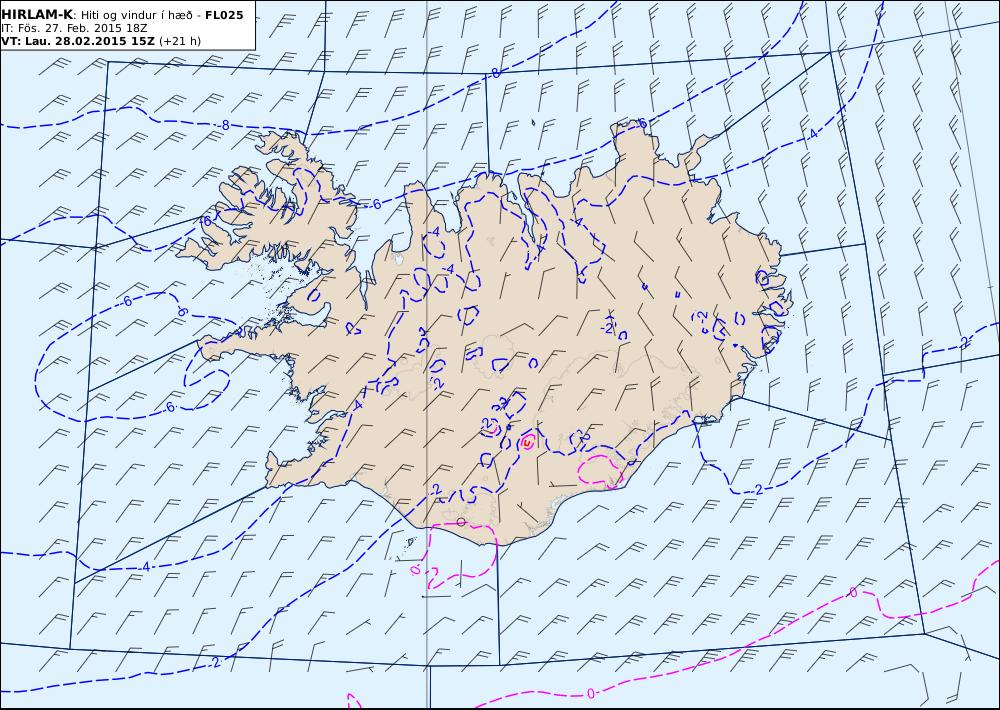Click the -8 label on top-center contour
The height and width of the screenshot is (710, 1000).
pyautogui.click(x=494, y=74)
